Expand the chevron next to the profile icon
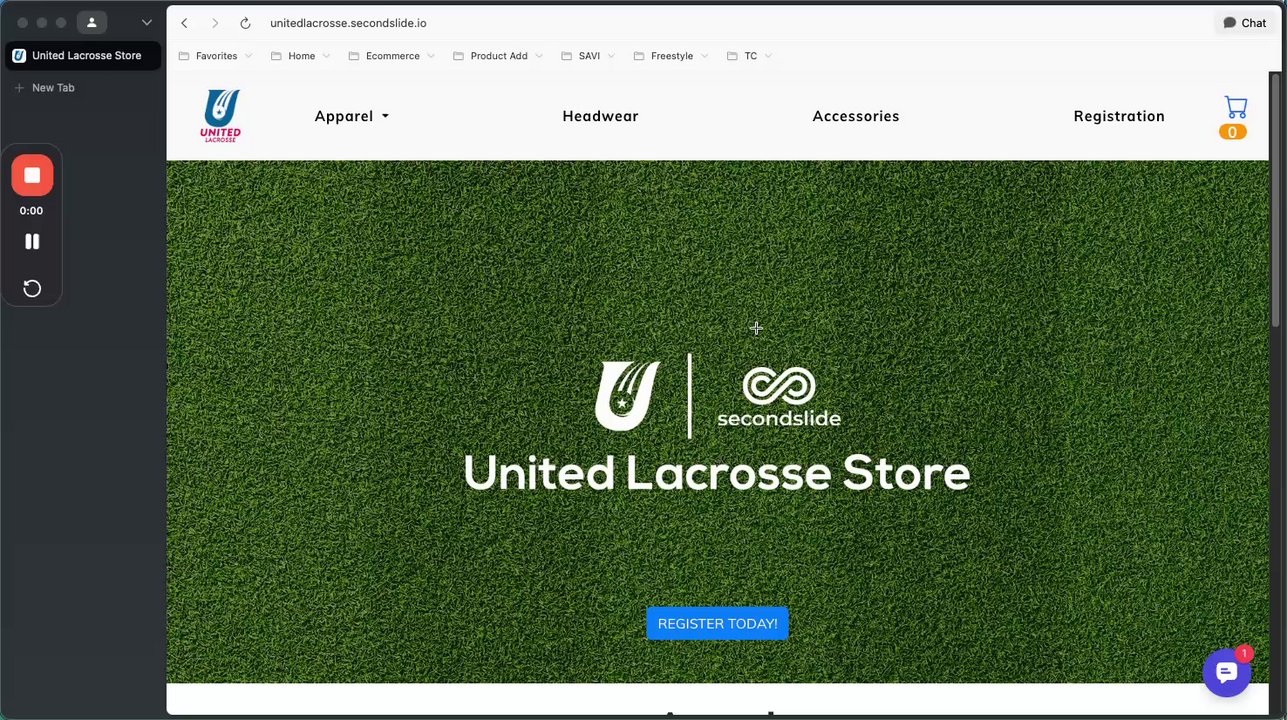1287x720 pixels. 147,22
